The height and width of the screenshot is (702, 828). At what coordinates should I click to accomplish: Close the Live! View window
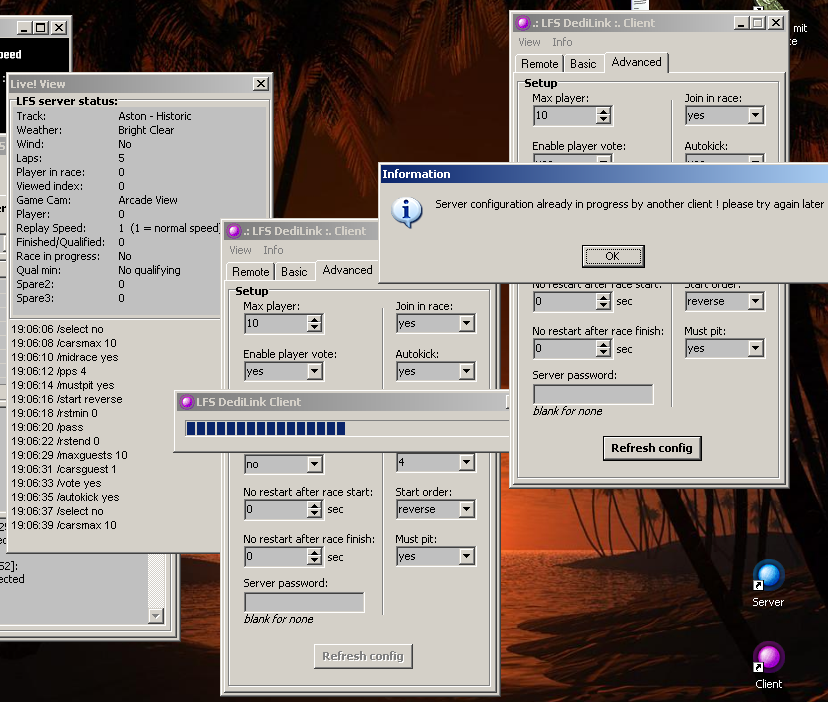pyautogui.click(x=261, y=83)
